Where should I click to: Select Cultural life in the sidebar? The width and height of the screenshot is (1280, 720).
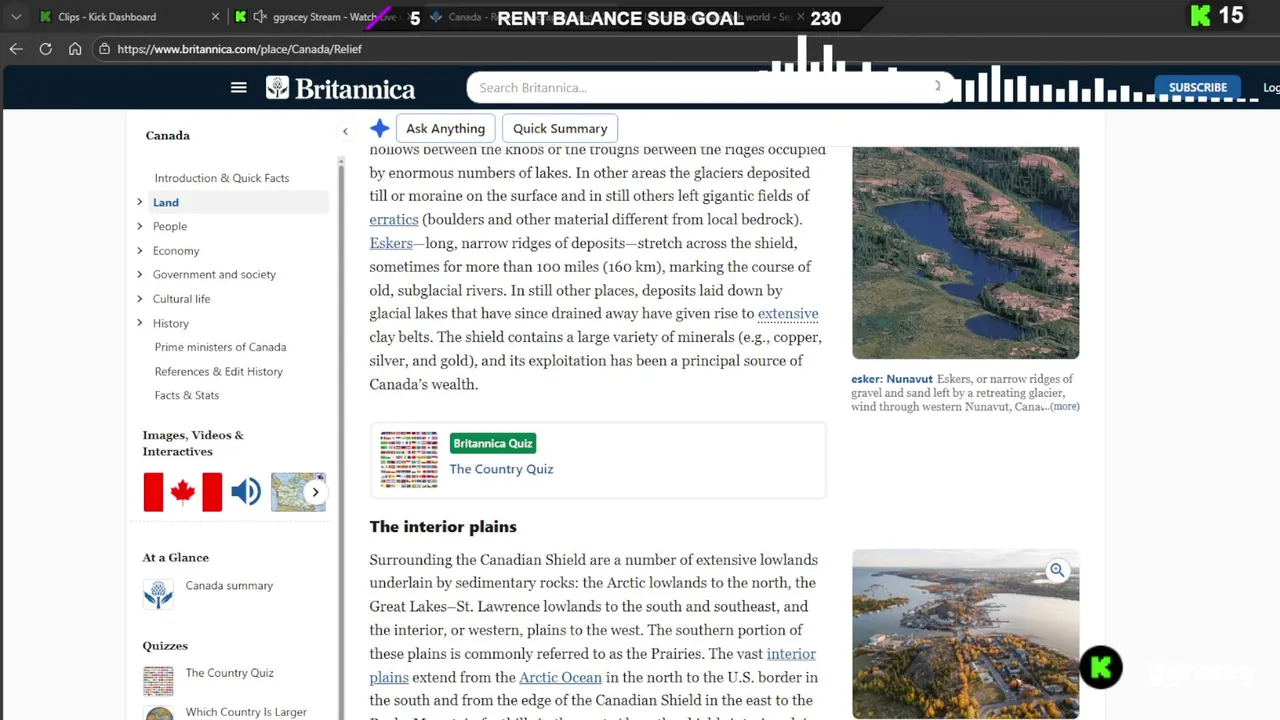pyautogui.click(x=181, y=299)
